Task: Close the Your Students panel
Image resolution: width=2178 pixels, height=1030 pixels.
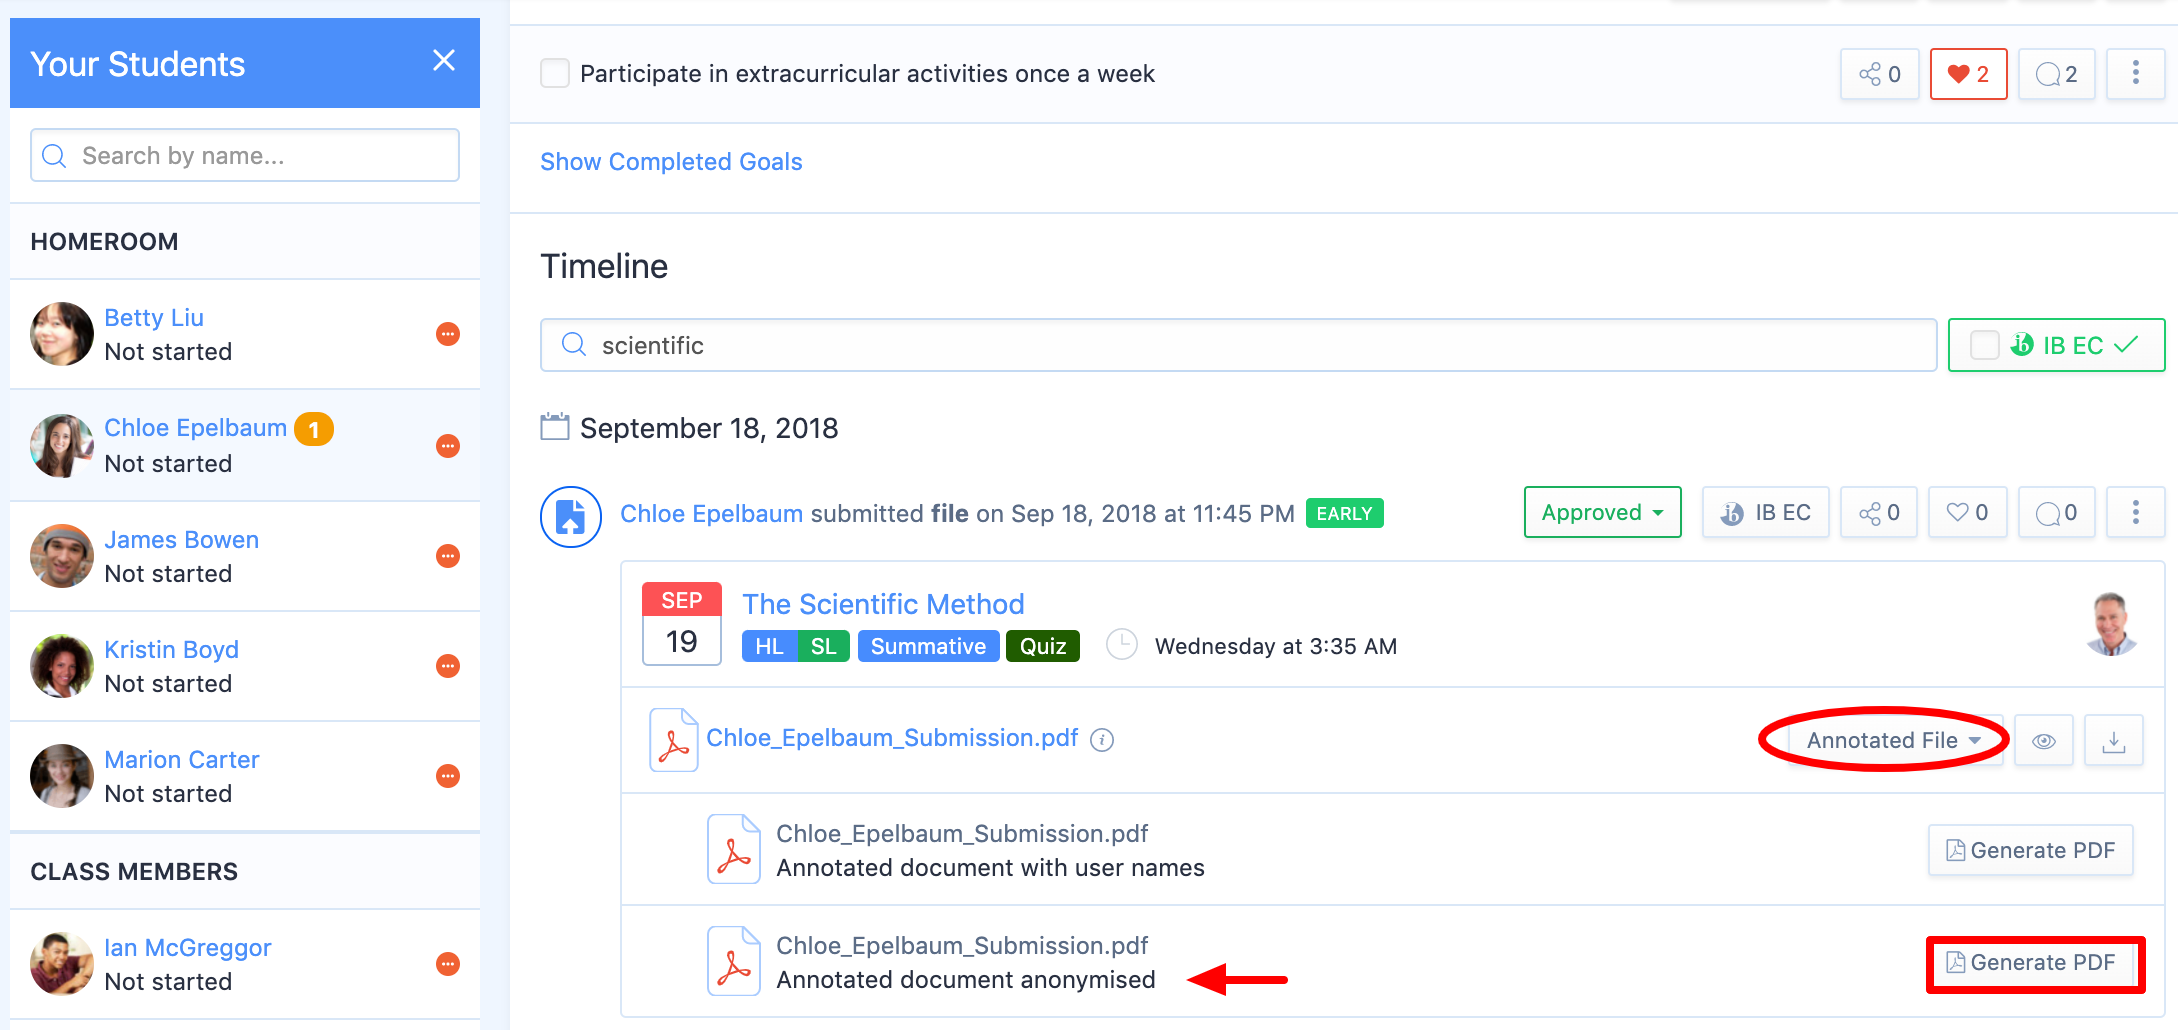Action: coord(444,61)
